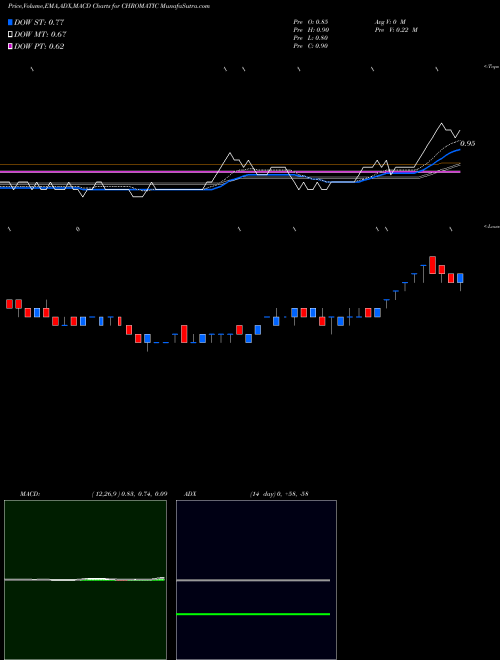Image resolution: width=500 pixels, height=660 pixels.
Task: Click the magenta horizontal DOW PT line
Action: pos(230,172)
